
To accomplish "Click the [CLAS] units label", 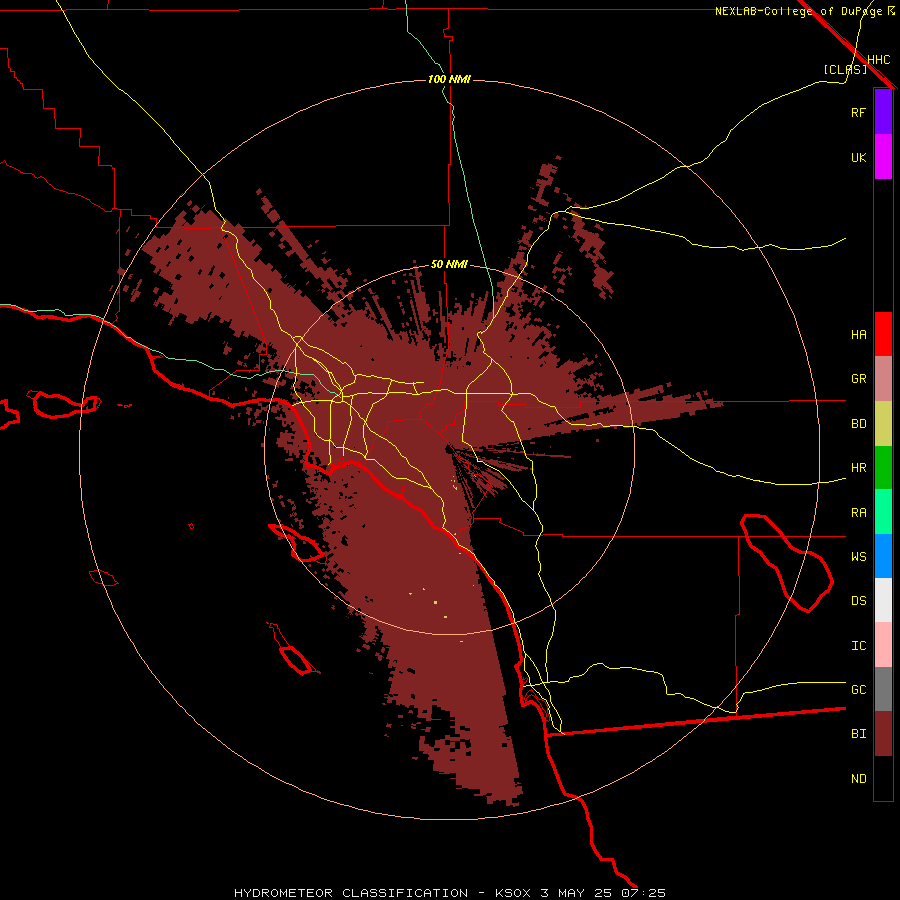I will pos(845,69).
